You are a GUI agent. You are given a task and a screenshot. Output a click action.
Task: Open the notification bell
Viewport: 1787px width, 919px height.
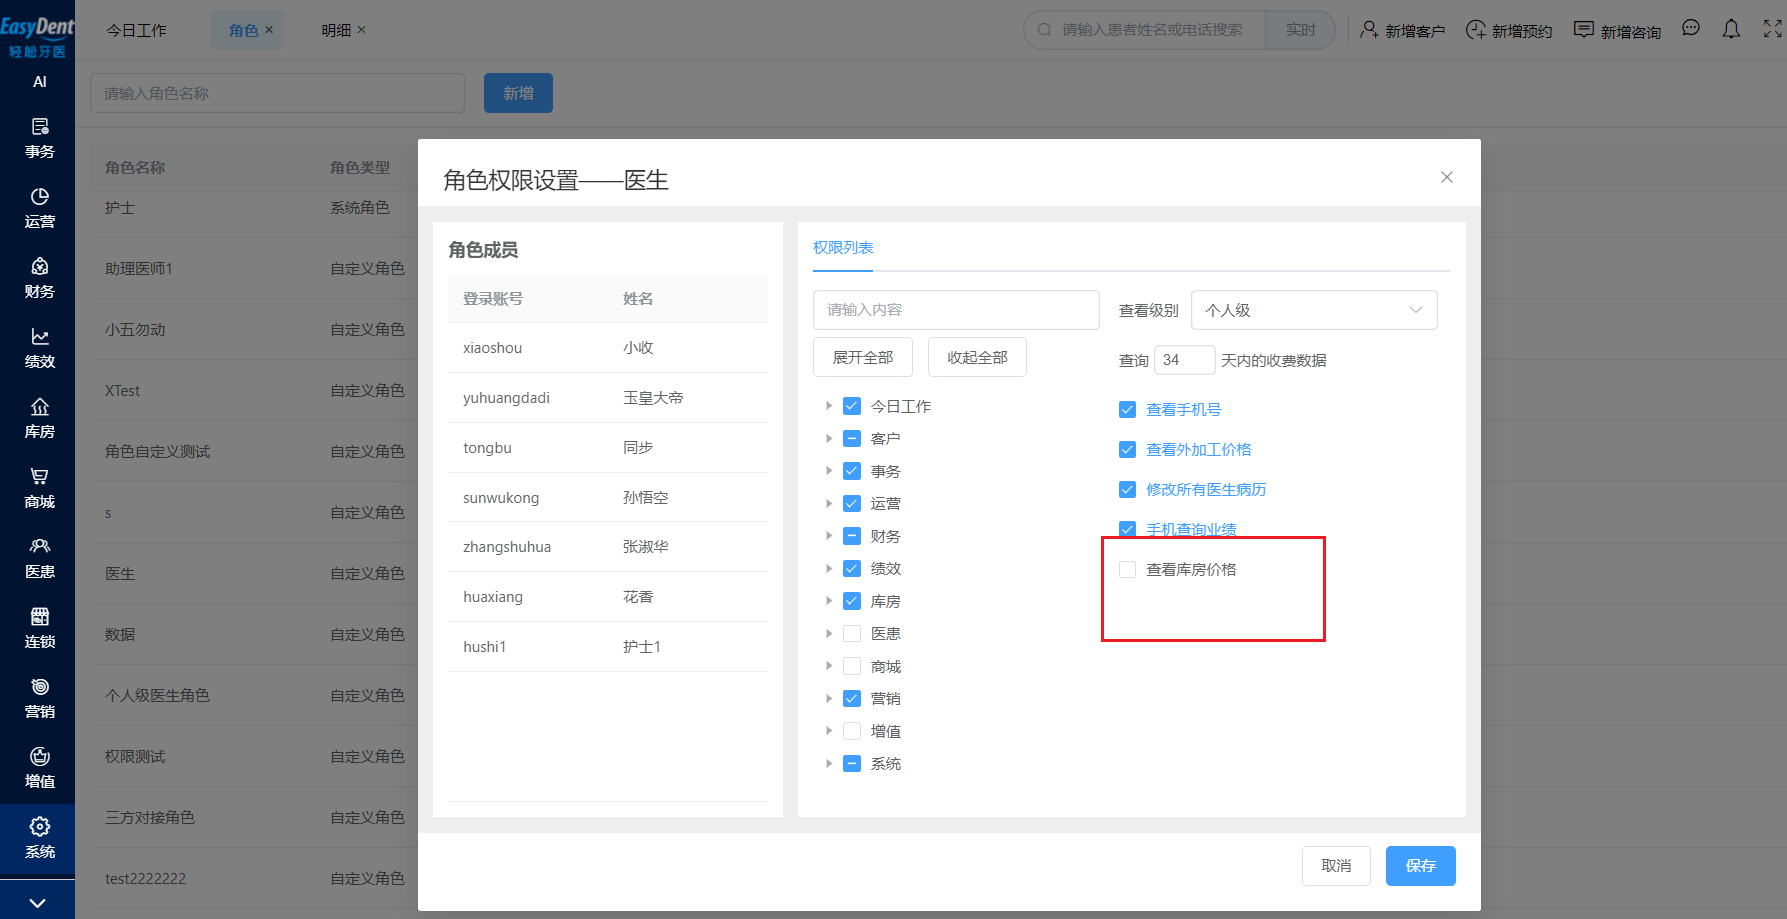(x=1731, y=29)
